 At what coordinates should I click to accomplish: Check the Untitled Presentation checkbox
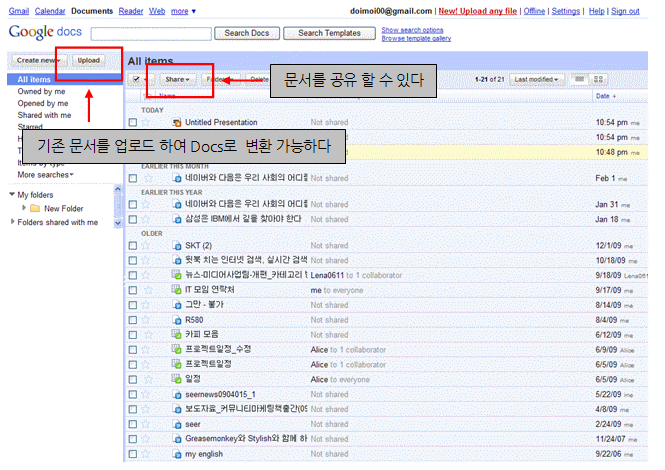coord(133,122)
